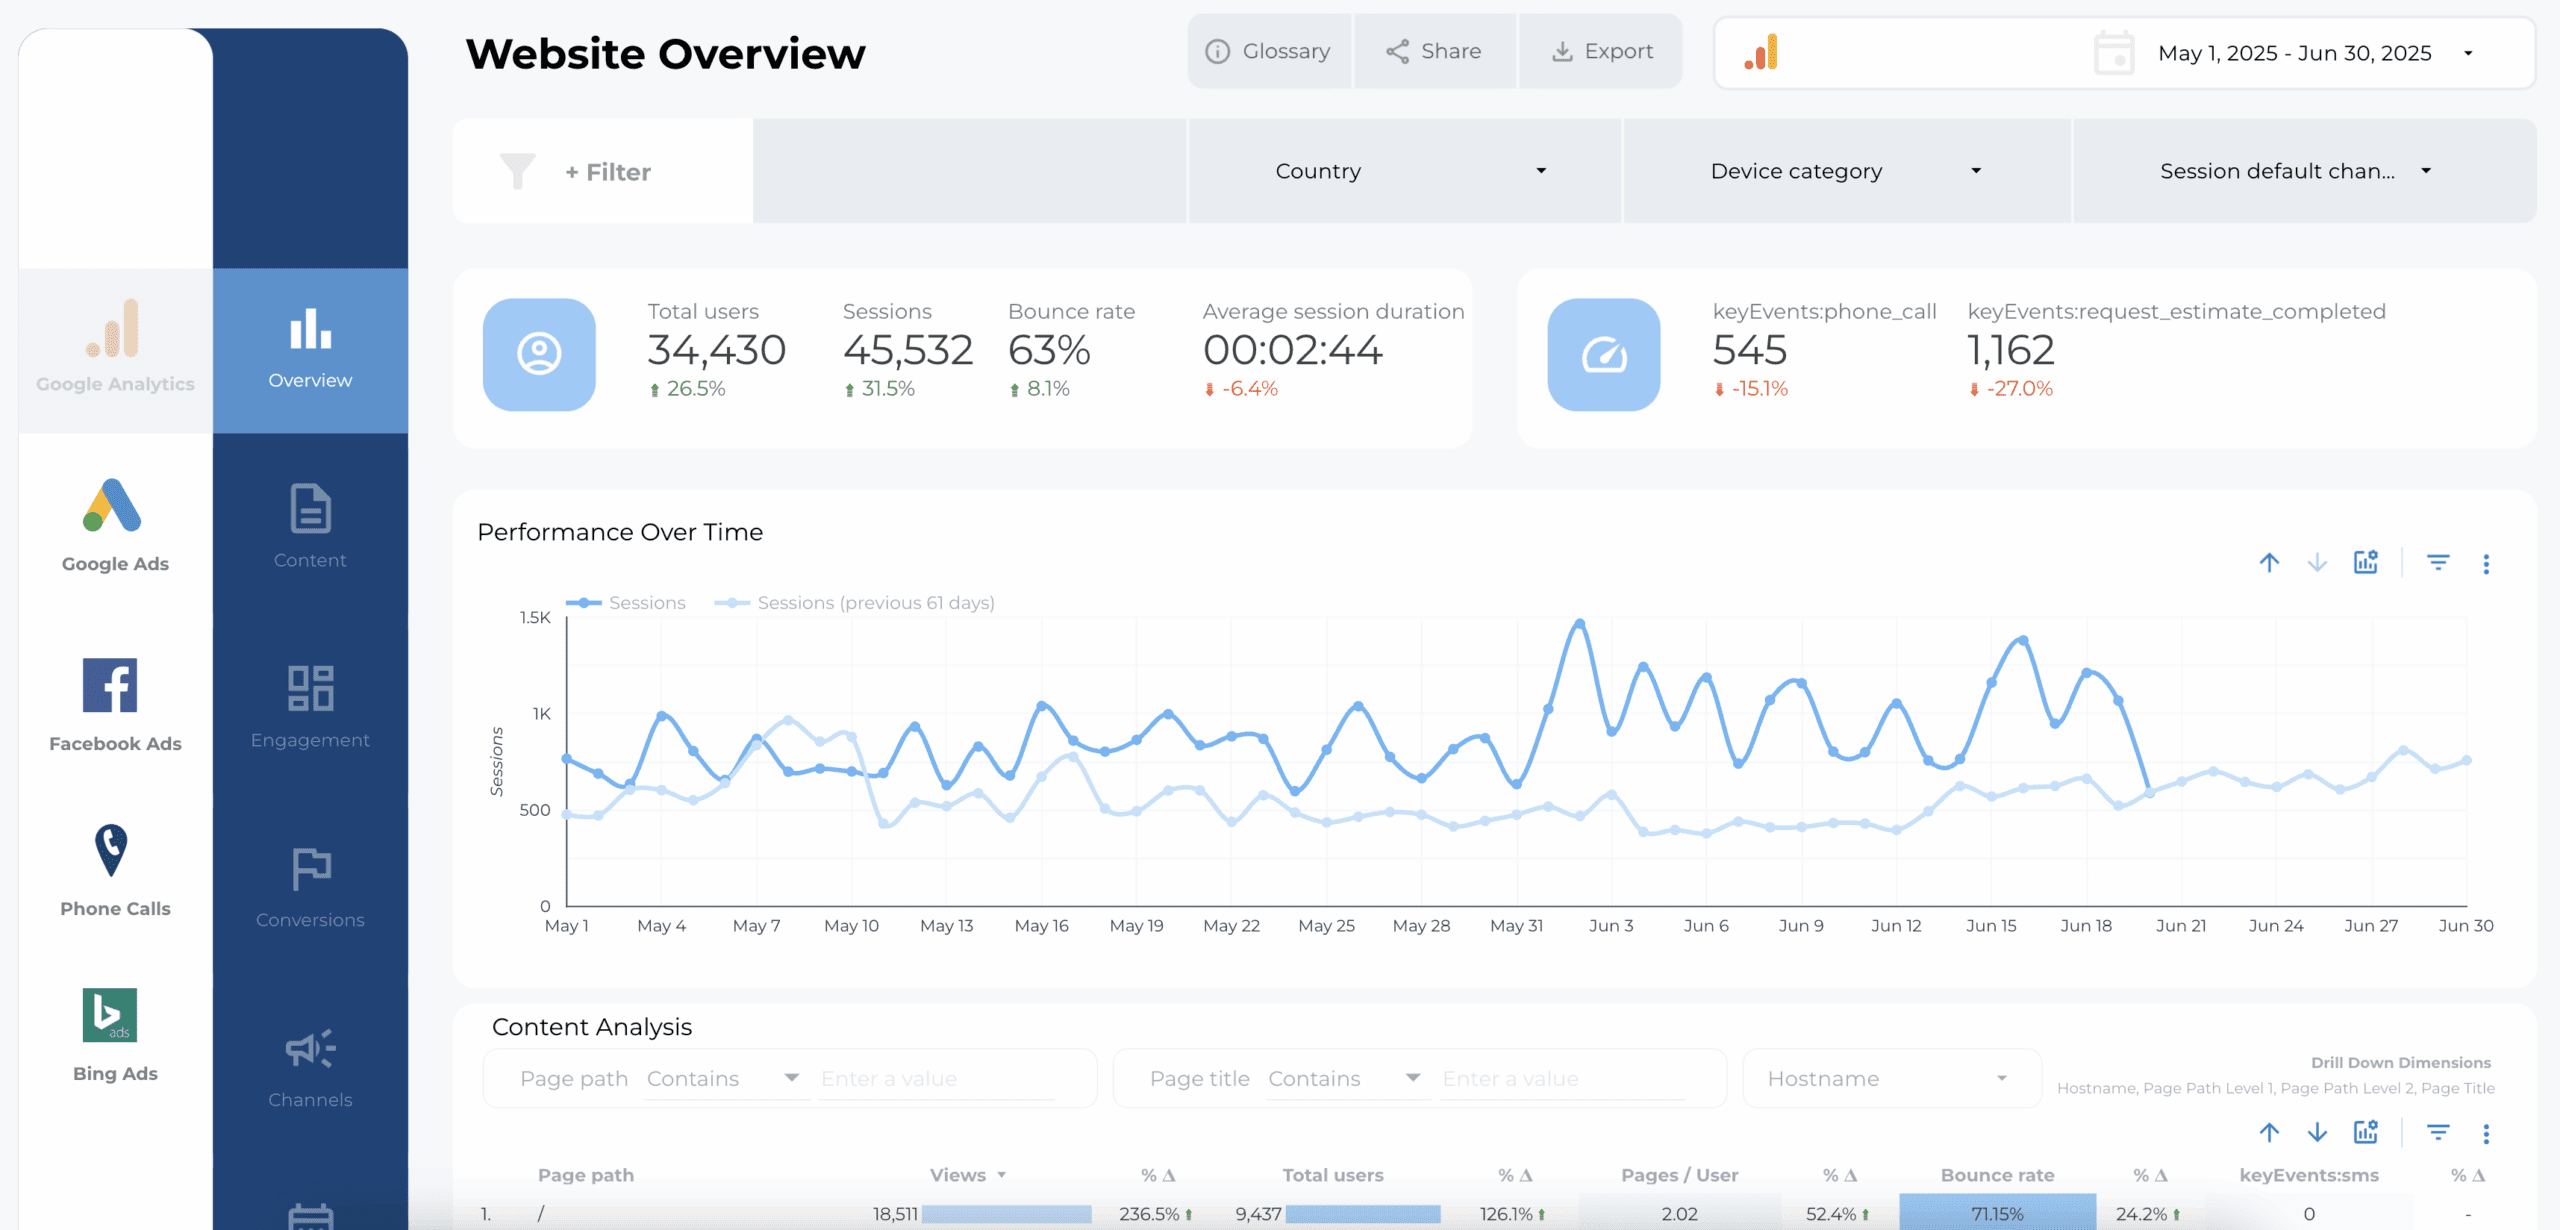Open Performance chart three-dot menu
This screenshot has width=2560, height=1230.
coord(2486,564)
